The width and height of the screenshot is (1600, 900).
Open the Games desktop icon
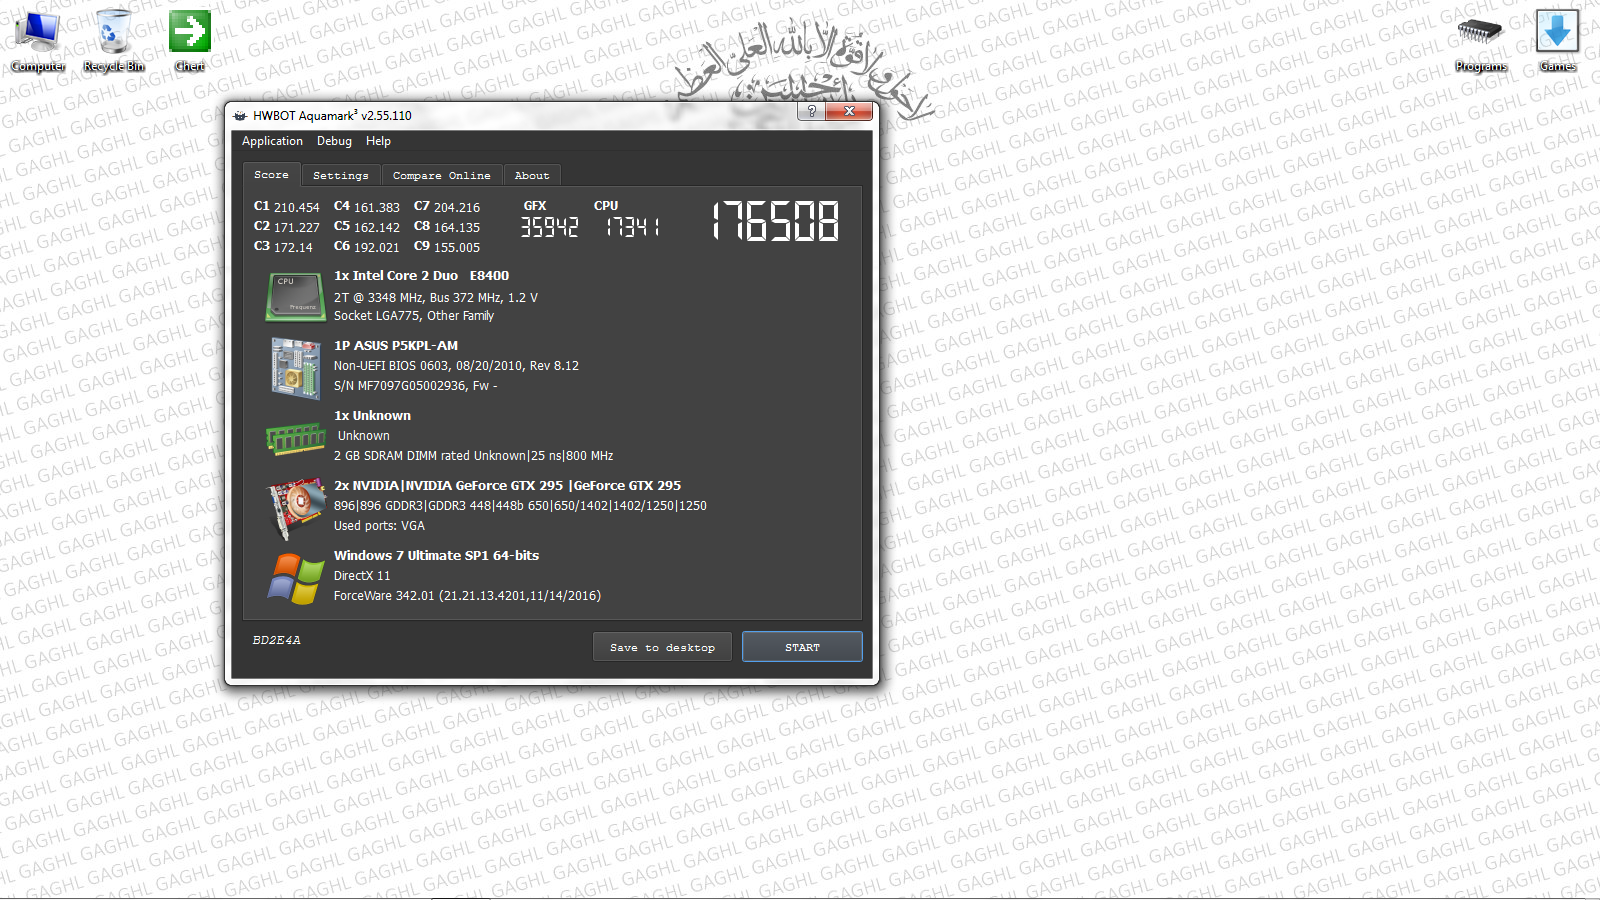(x=1557, y=40)
